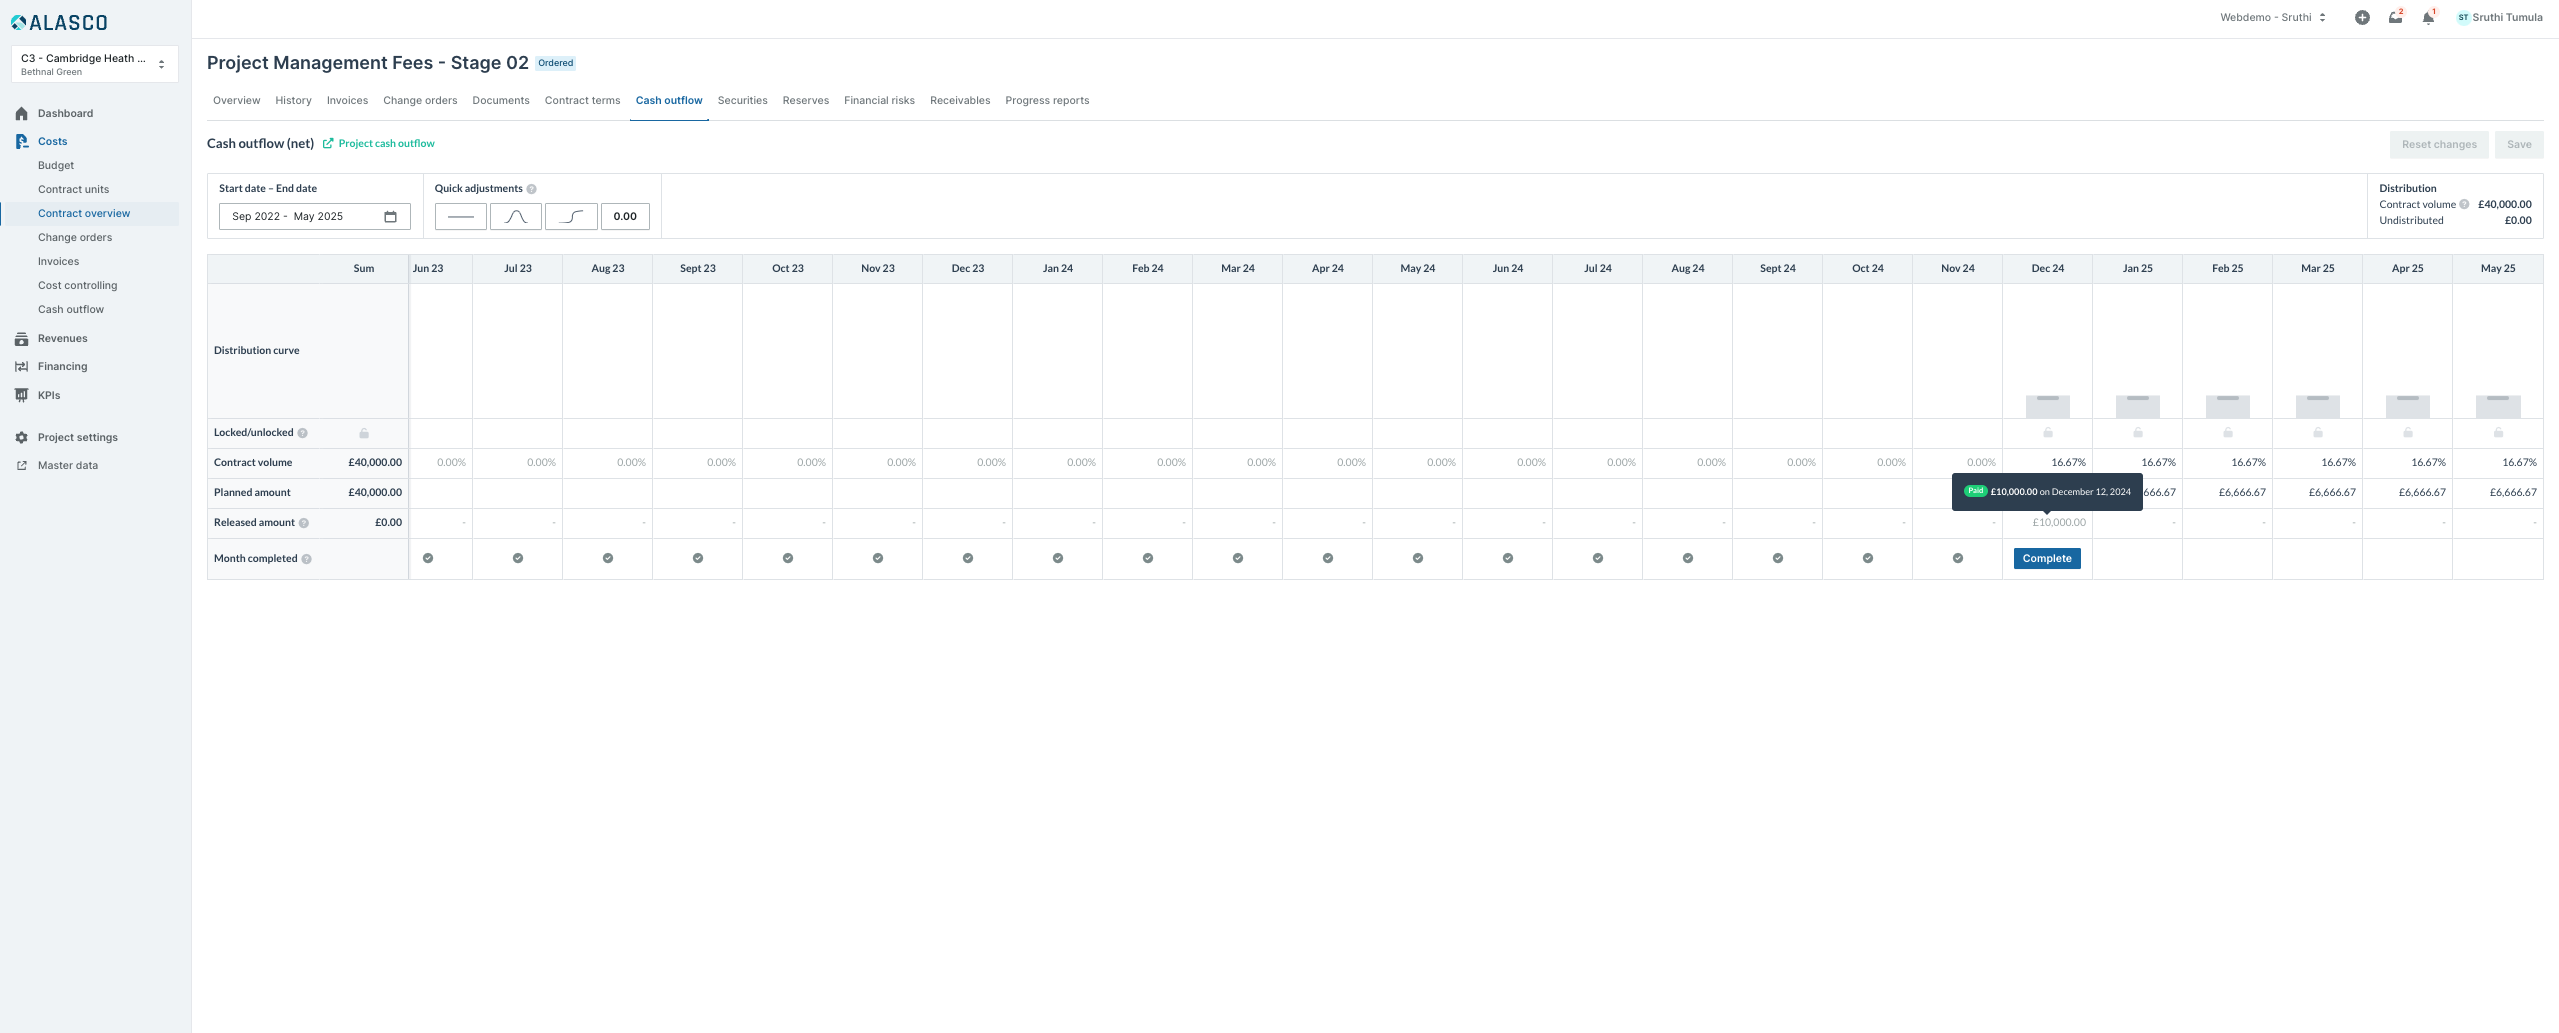Open the C3 - Cambridge Heath project selector
The width and height of the screenshot is (2559, 1033).
(x=94, y=64)
